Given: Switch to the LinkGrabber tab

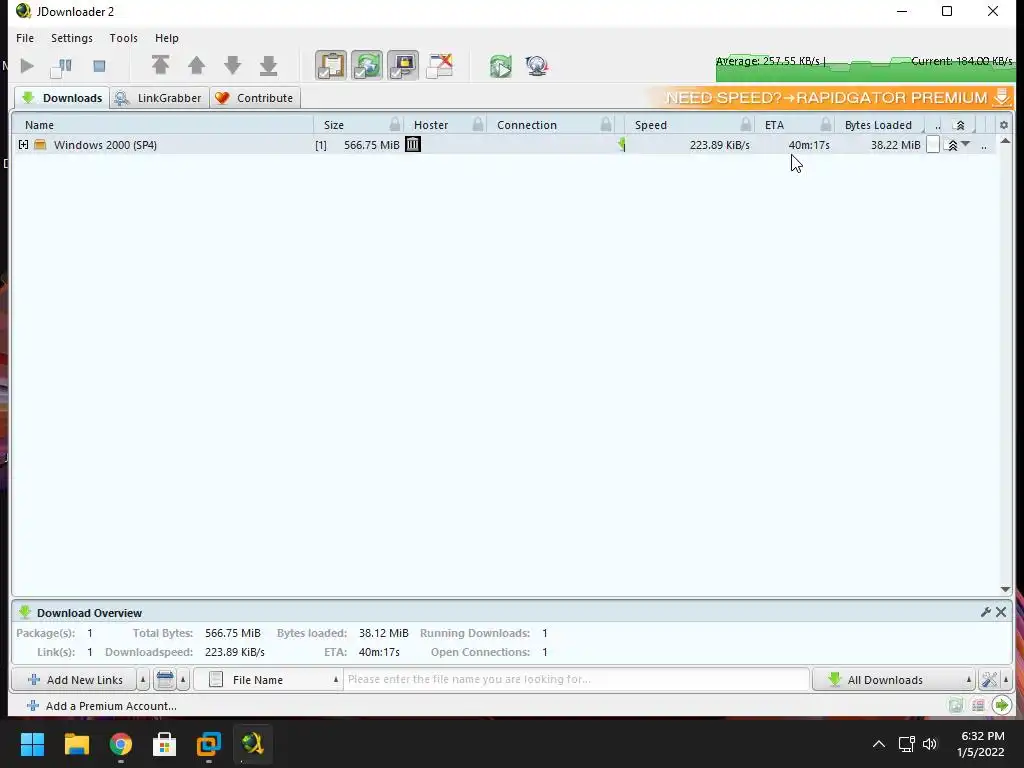Looking at the screenshot, I should (160, 98).
